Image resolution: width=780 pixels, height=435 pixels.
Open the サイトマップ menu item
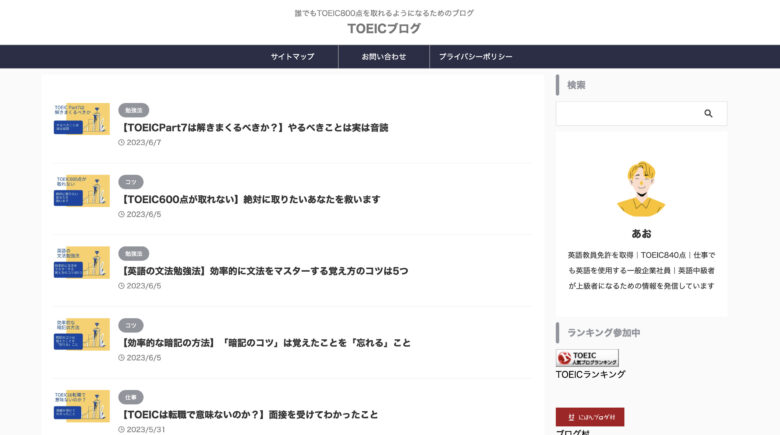point(292,57)
